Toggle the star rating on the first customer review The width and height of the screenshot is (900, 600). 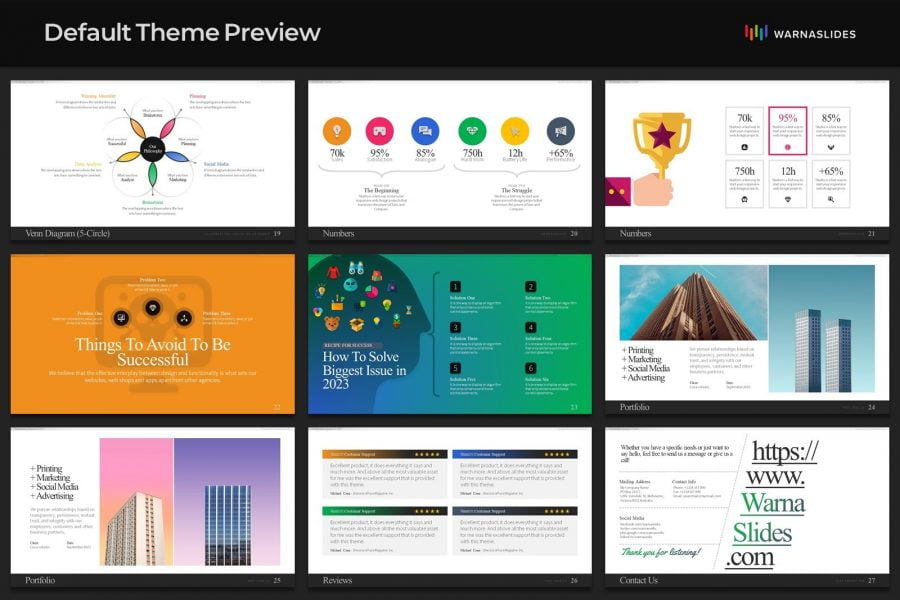pyautogui.click(x=430, y=453)
